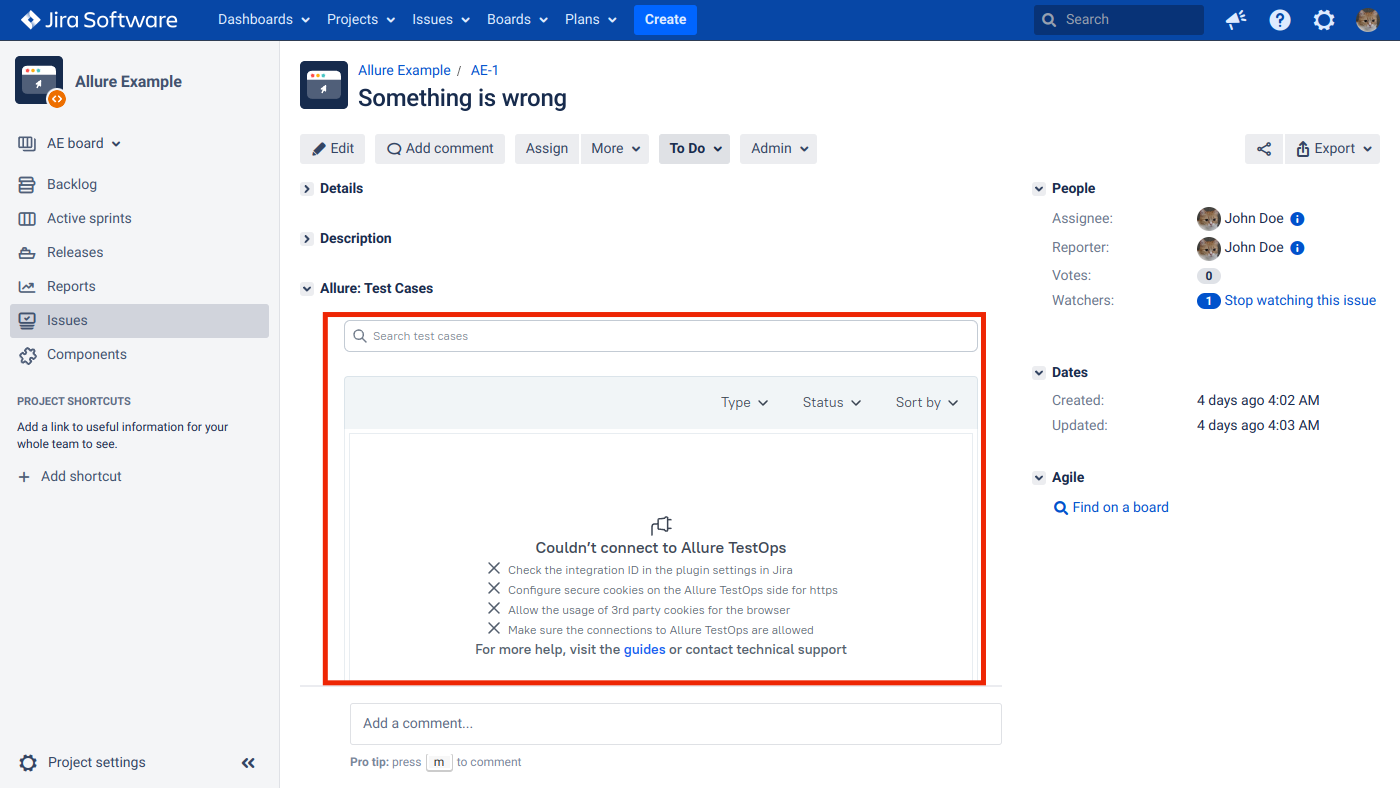This screenshot has width=1400, height=788.
Task: Click the Add a comment box
Action: [676, 723]
